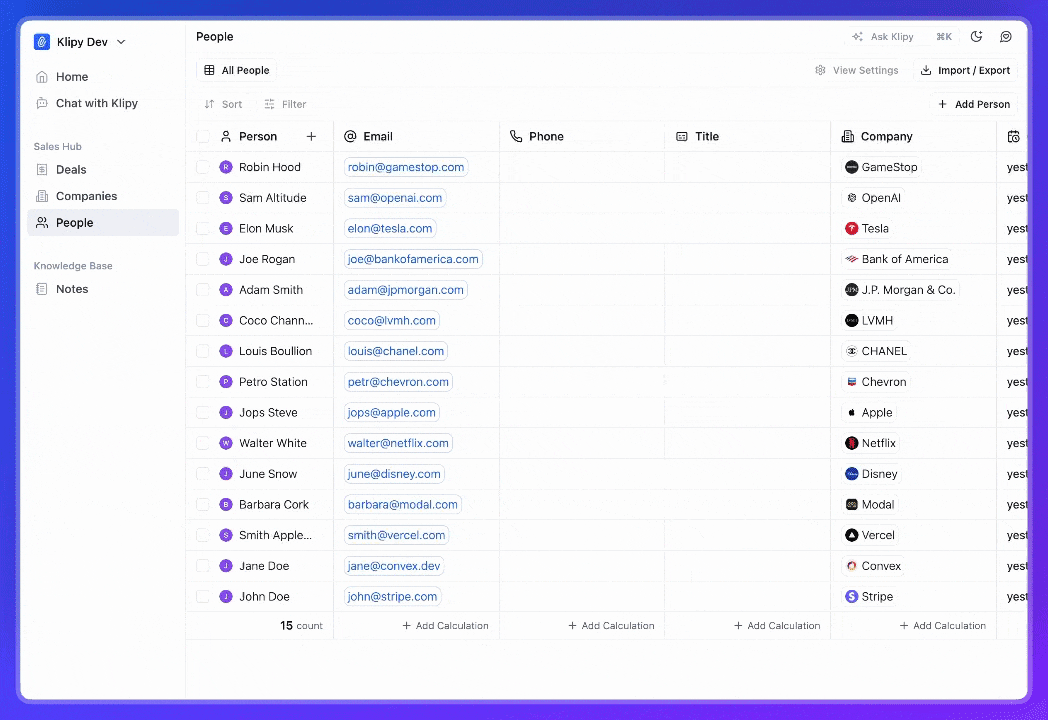Switch to the All People view tab
The width and height of the screenshot is (1048, 720).
[x=237, y=70]
